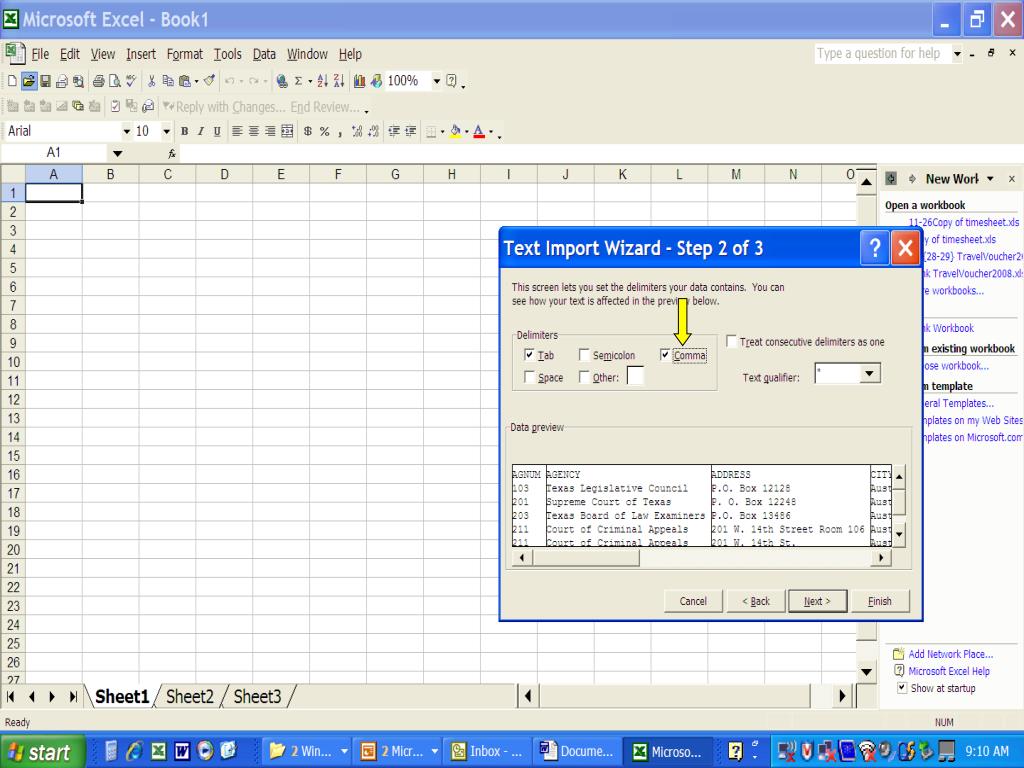Click the Open file folder icon
The height and width of the screenshot is (768, 1024).
pyautogui.click(x=29, y=81)
